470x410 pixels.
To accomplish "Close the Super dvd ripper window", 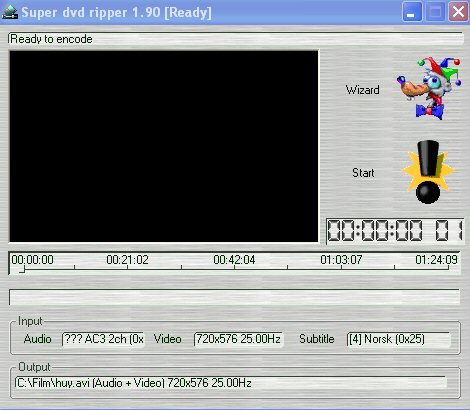I will tap(458, 12).
